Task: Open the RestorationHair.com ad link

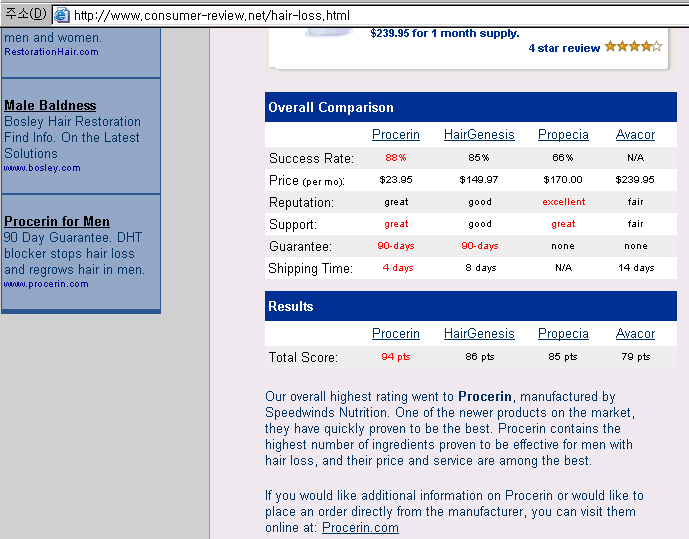Action: [51, 52]
